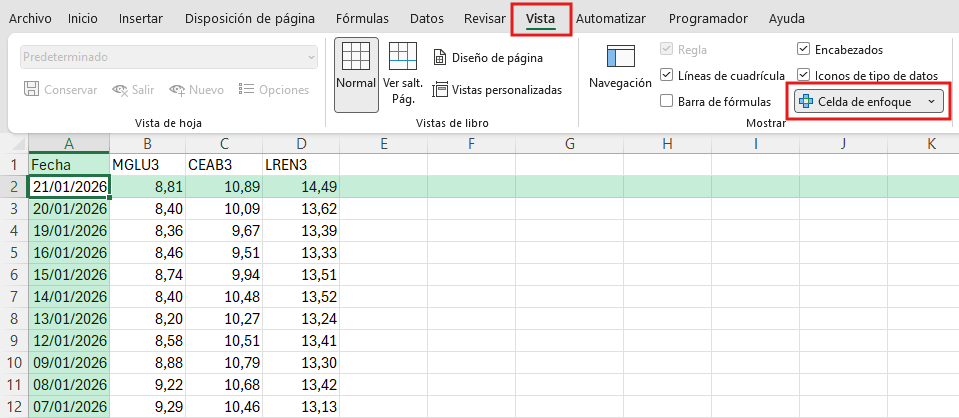Uncheck the Encabezados checkbox
The image size is (959, 418).
click(804, 50)
